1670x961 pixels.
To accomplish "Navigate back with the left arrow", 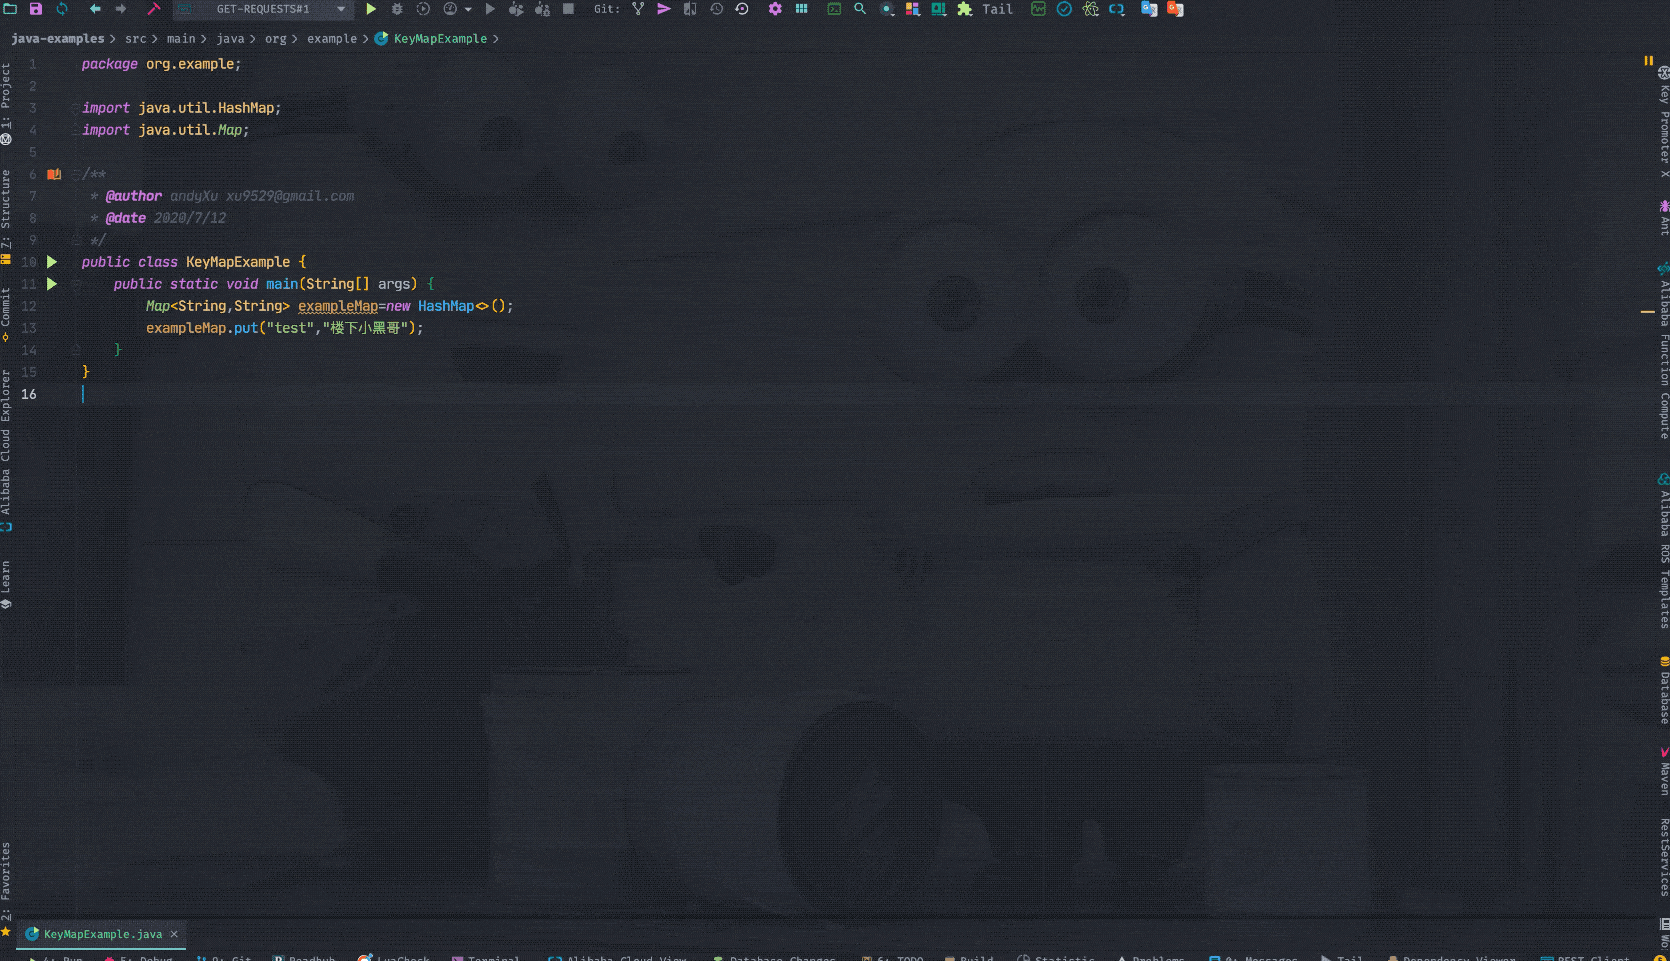I will [95, 9].
